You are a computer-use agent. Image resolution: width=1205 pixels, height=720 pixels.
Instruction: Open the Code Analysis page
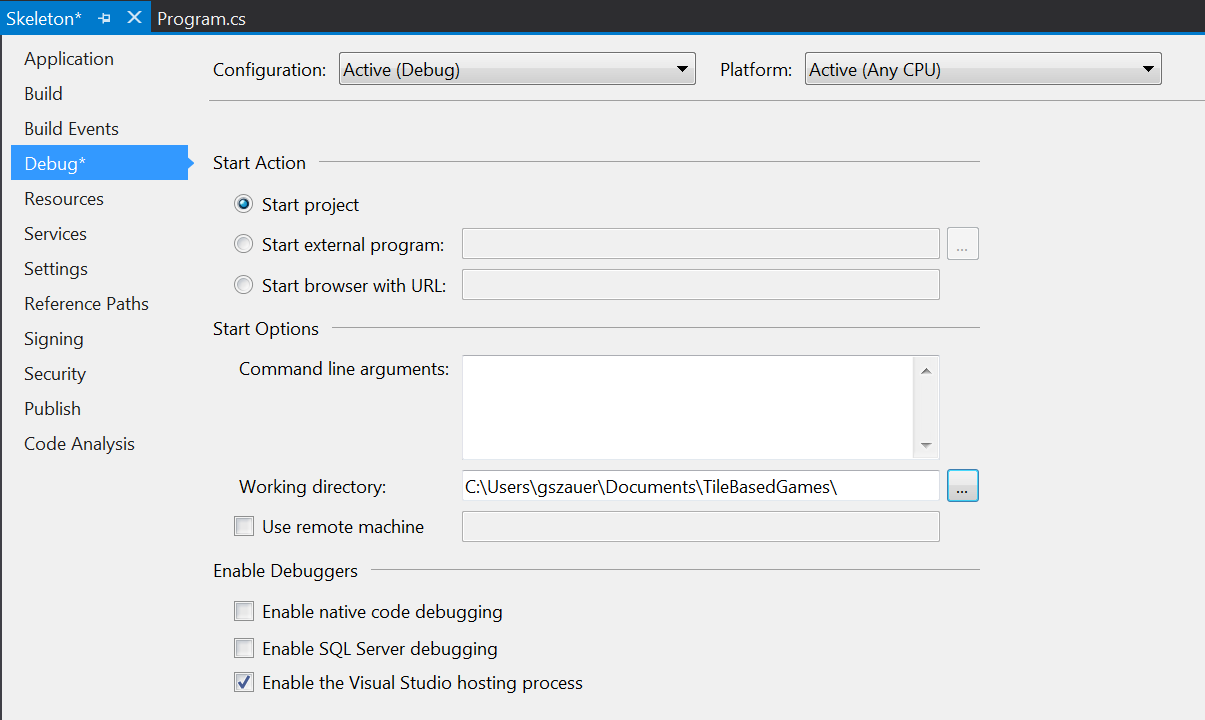(79, 444)
